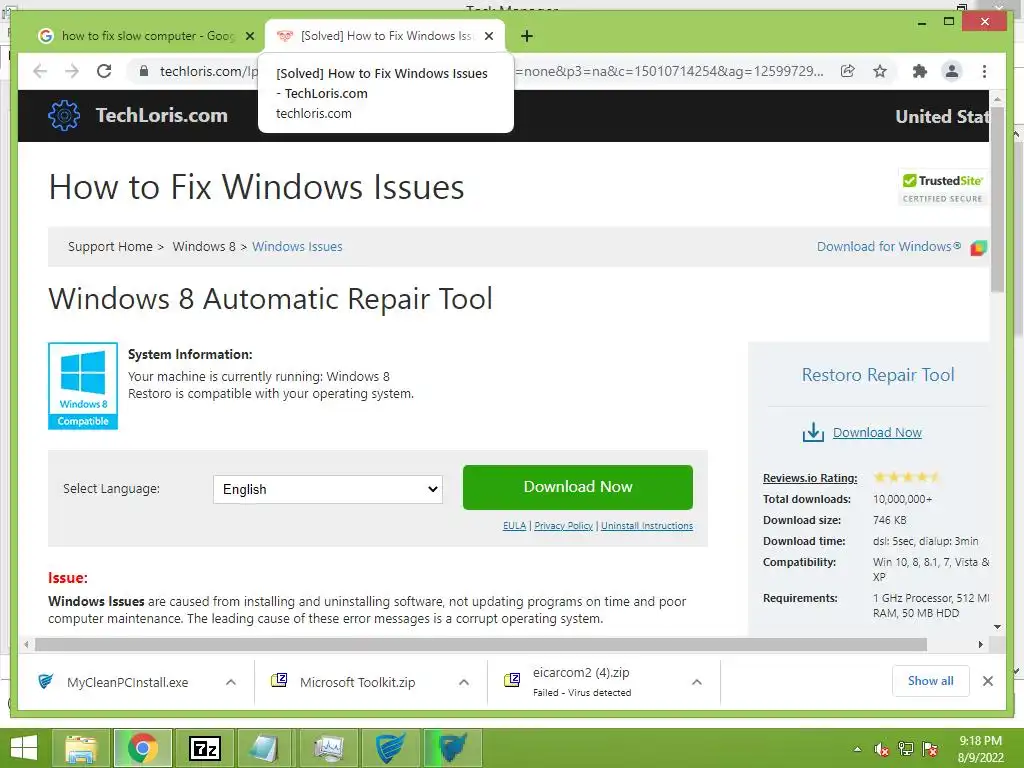Open the Windows 8 breadcrumb link
This screenshot has width=1024, height=768.
point(204,246)
